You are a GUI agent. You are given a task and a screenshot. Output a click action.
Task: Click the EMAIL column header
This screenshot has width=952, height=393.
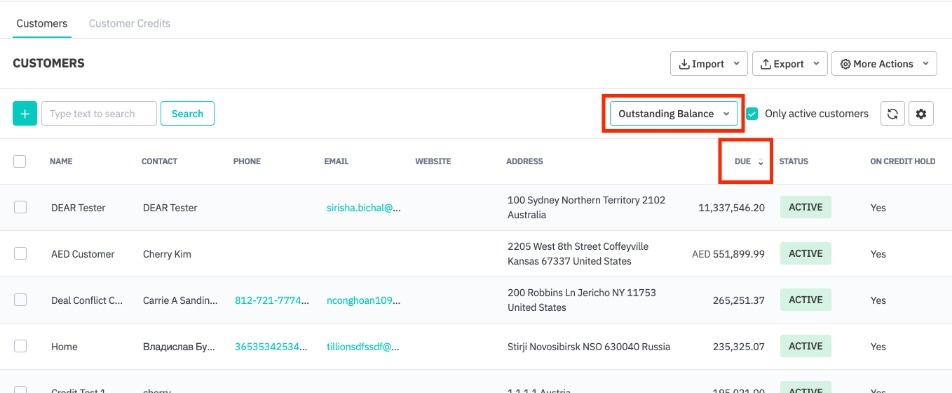[x=336, y=162]
